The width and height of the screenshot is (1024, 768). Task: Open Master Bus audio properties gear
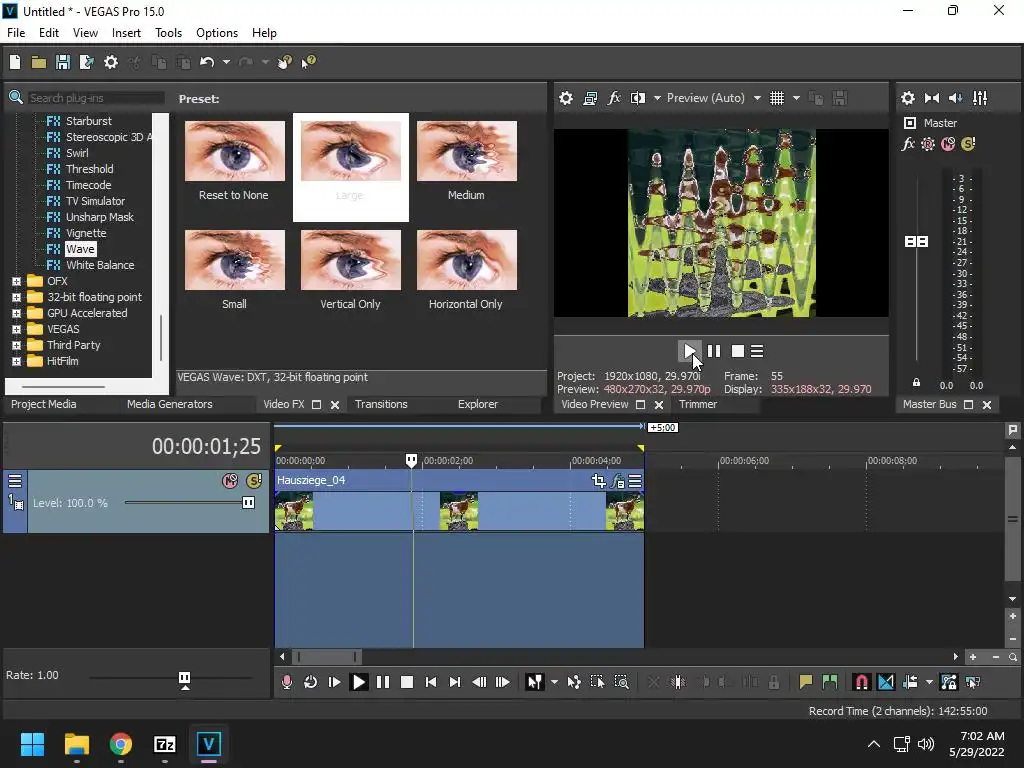(x=908, y=98)
